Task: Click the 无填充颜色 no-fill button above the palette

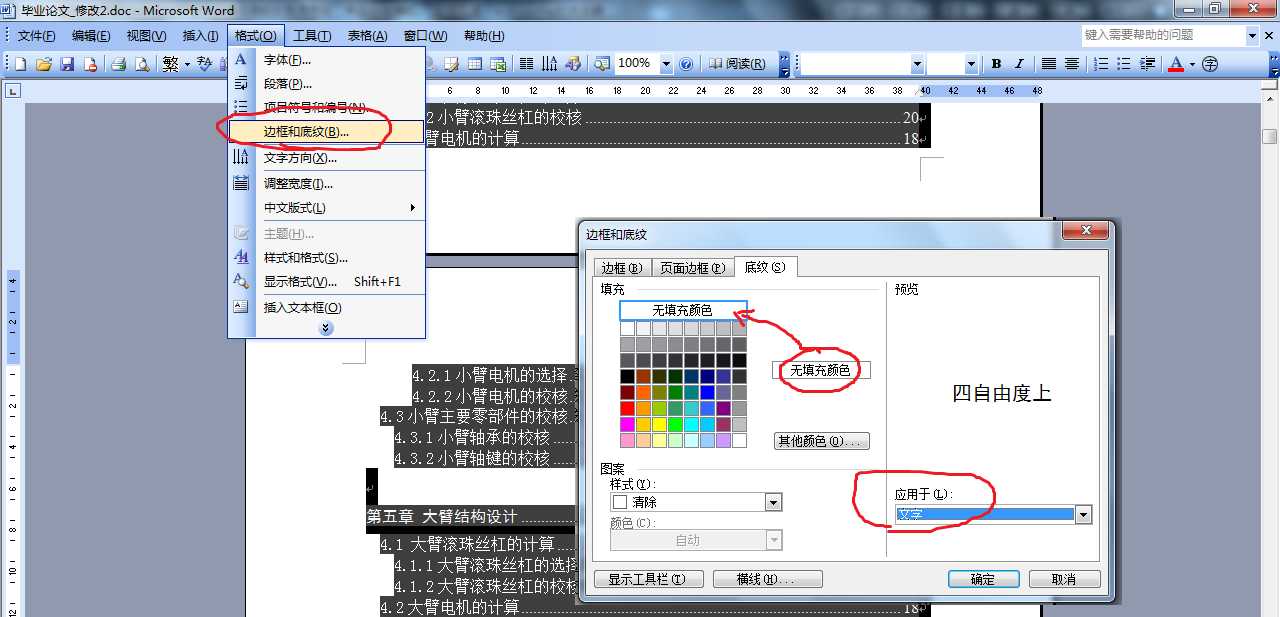Action: [683, 310]
